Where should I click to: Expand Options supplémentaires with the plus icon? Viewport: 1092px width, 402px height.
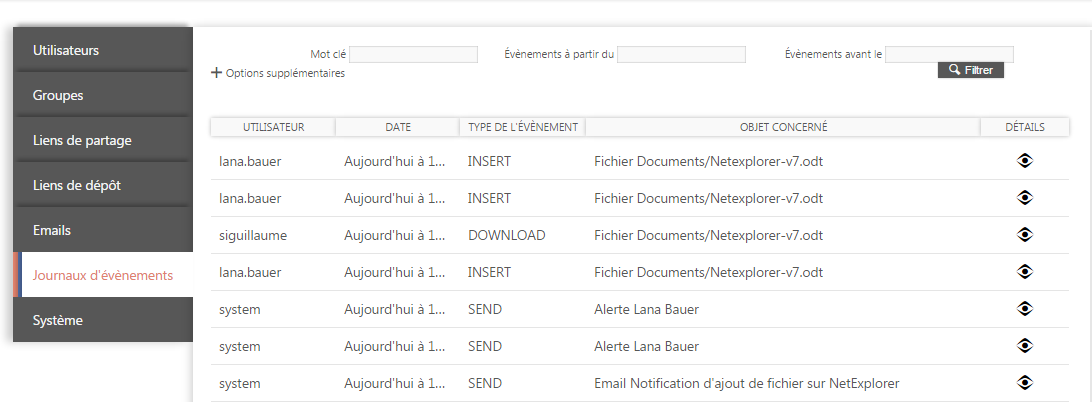pos(217,73)
